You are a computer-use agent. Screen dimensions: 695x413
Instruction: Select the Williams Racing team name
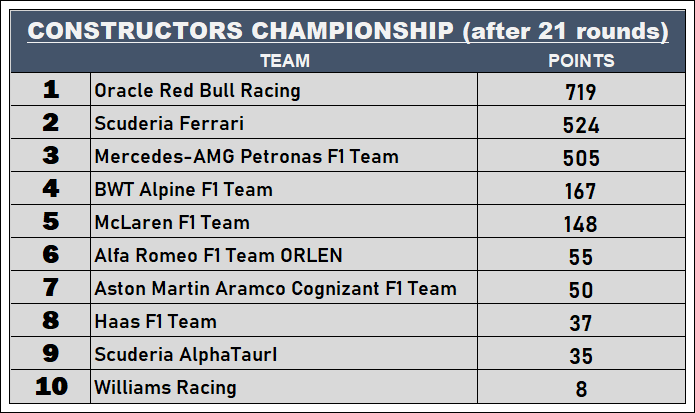tap(165, 388)
